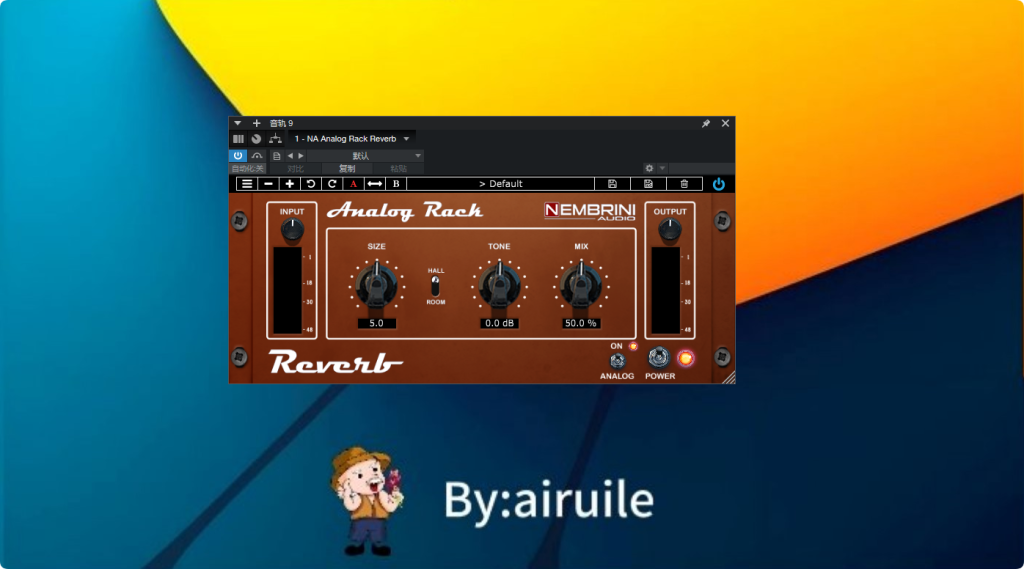Save the preset with the first floppy icon
Viewport: 1024px width, 569px height.
click(613, 184)
